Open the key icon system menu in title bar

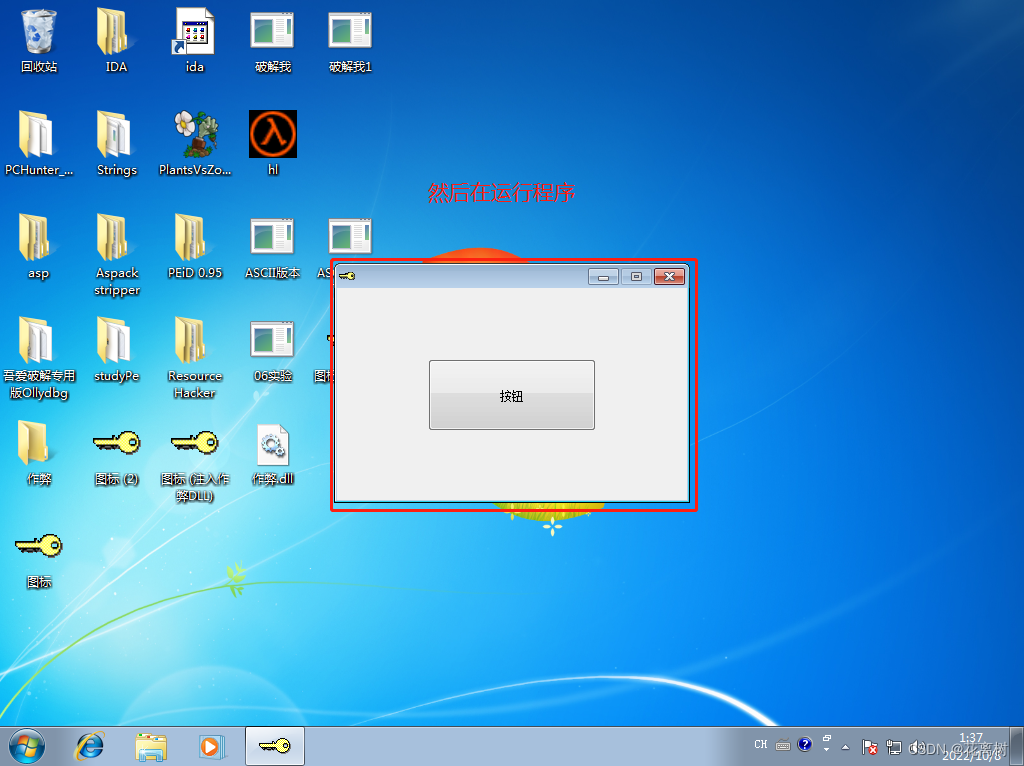click(347, 276)
